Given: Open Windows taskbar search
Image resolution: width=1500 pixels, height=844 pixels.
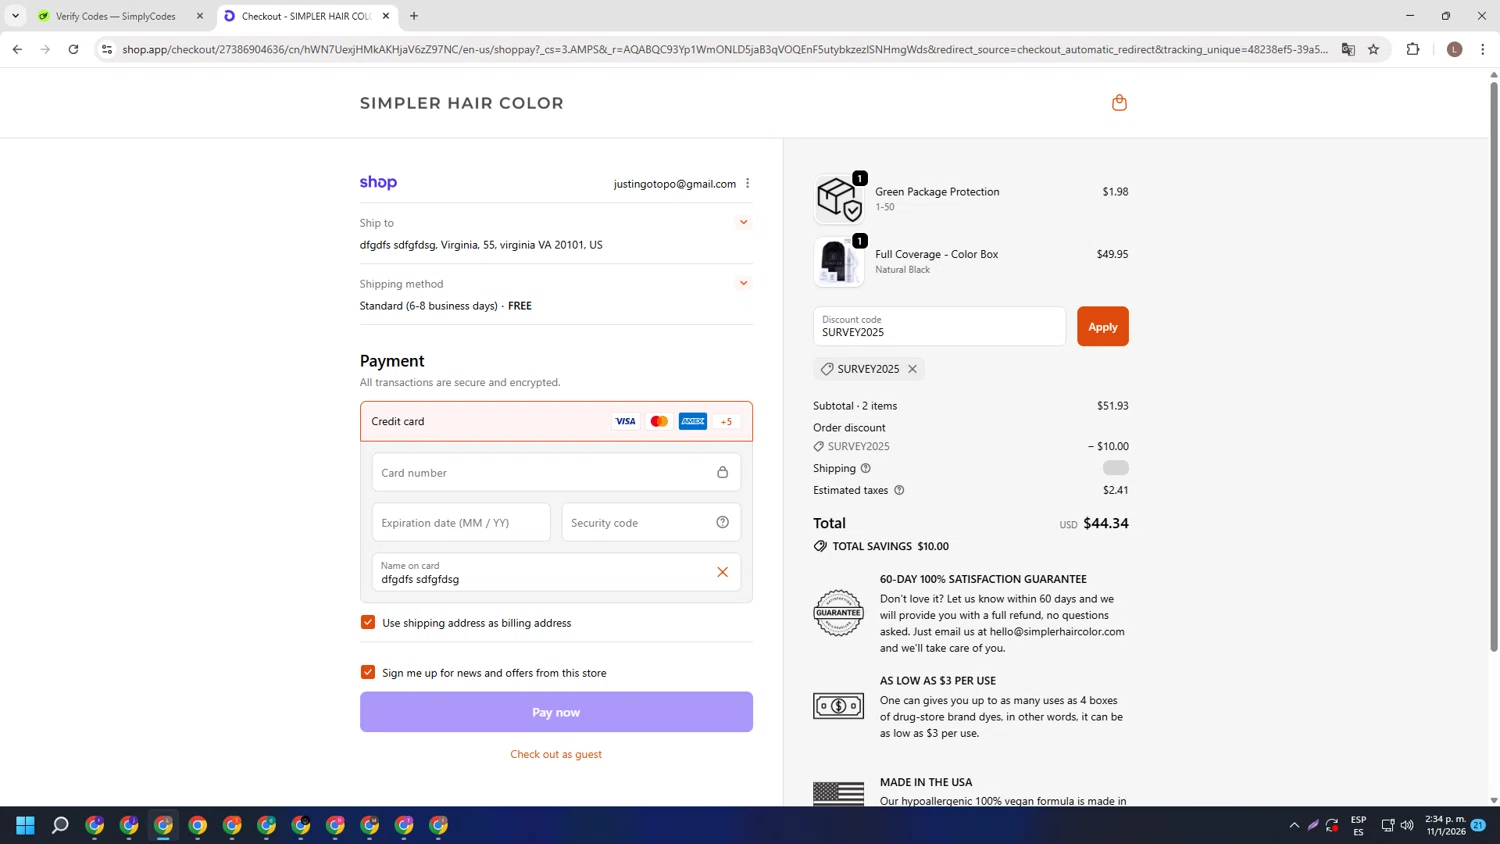Looking at the screenshot, I should coord(60,825).
